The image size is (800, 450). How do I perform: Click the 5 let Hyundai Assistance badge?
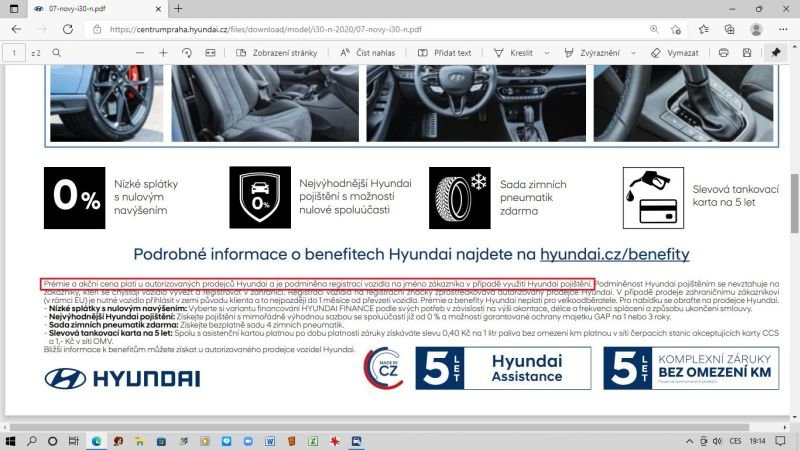coord(503,368)
